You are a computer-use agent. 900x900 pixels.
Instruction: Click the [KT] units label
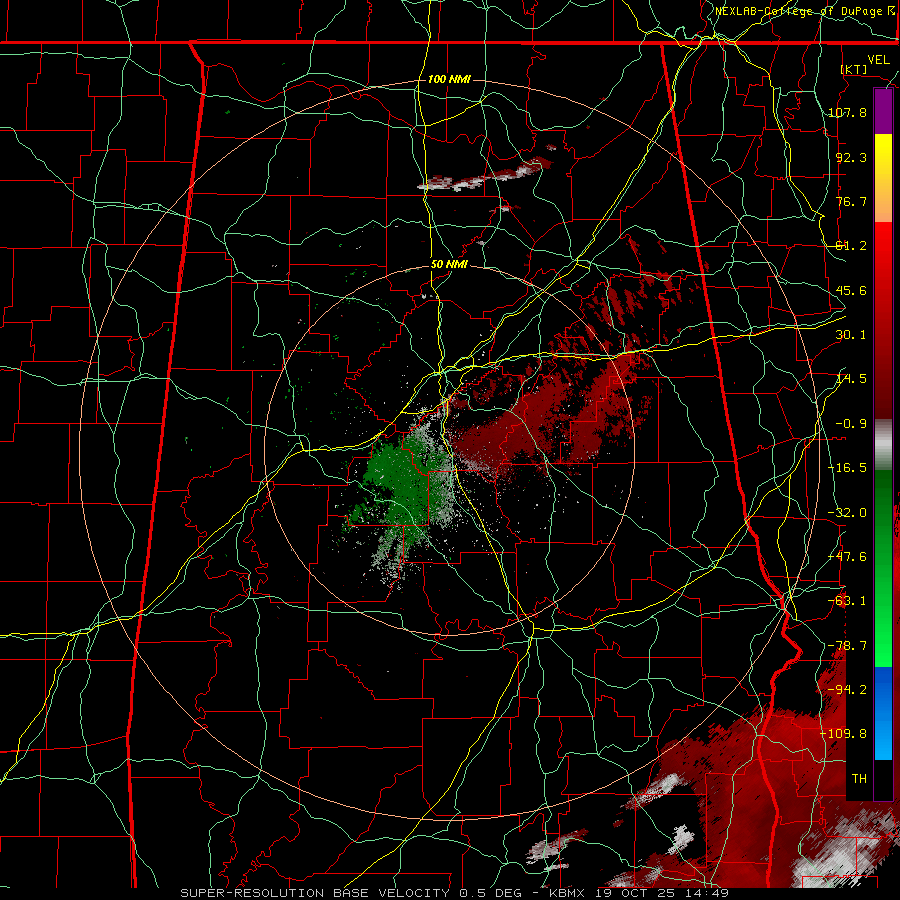point(854,69)
